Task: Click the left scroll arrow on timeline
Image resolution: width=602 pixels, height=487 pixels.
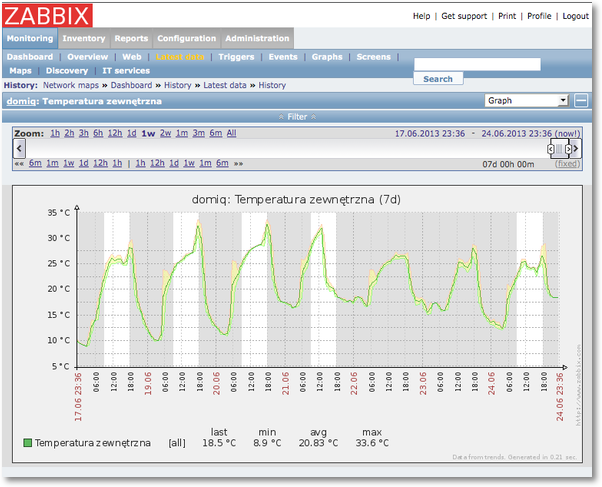Action: [x=20, y=148]
